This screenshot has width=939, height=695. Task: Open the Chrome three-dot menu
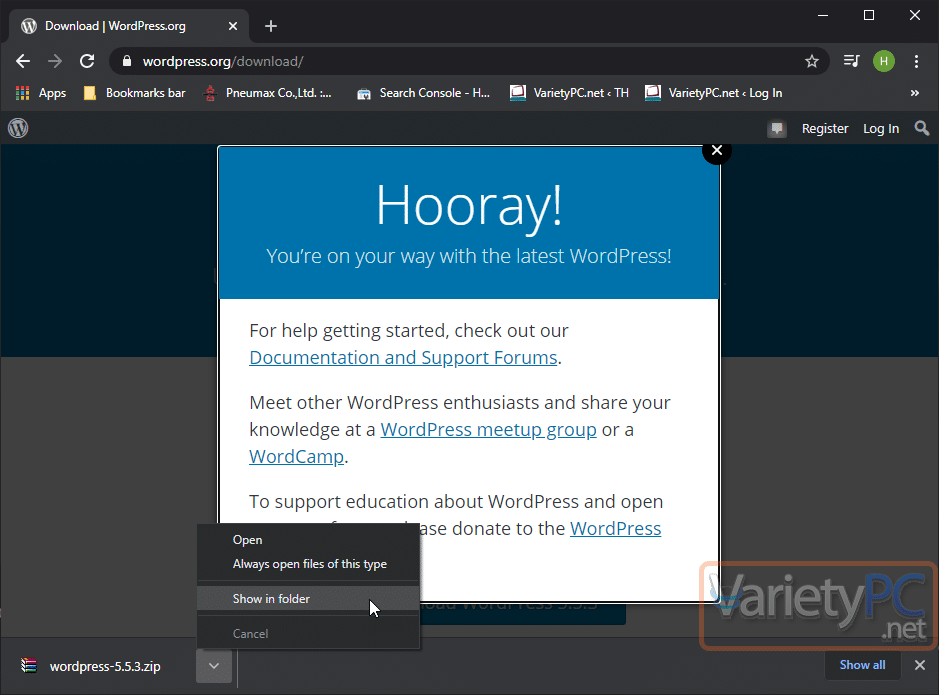pos(916,61)
